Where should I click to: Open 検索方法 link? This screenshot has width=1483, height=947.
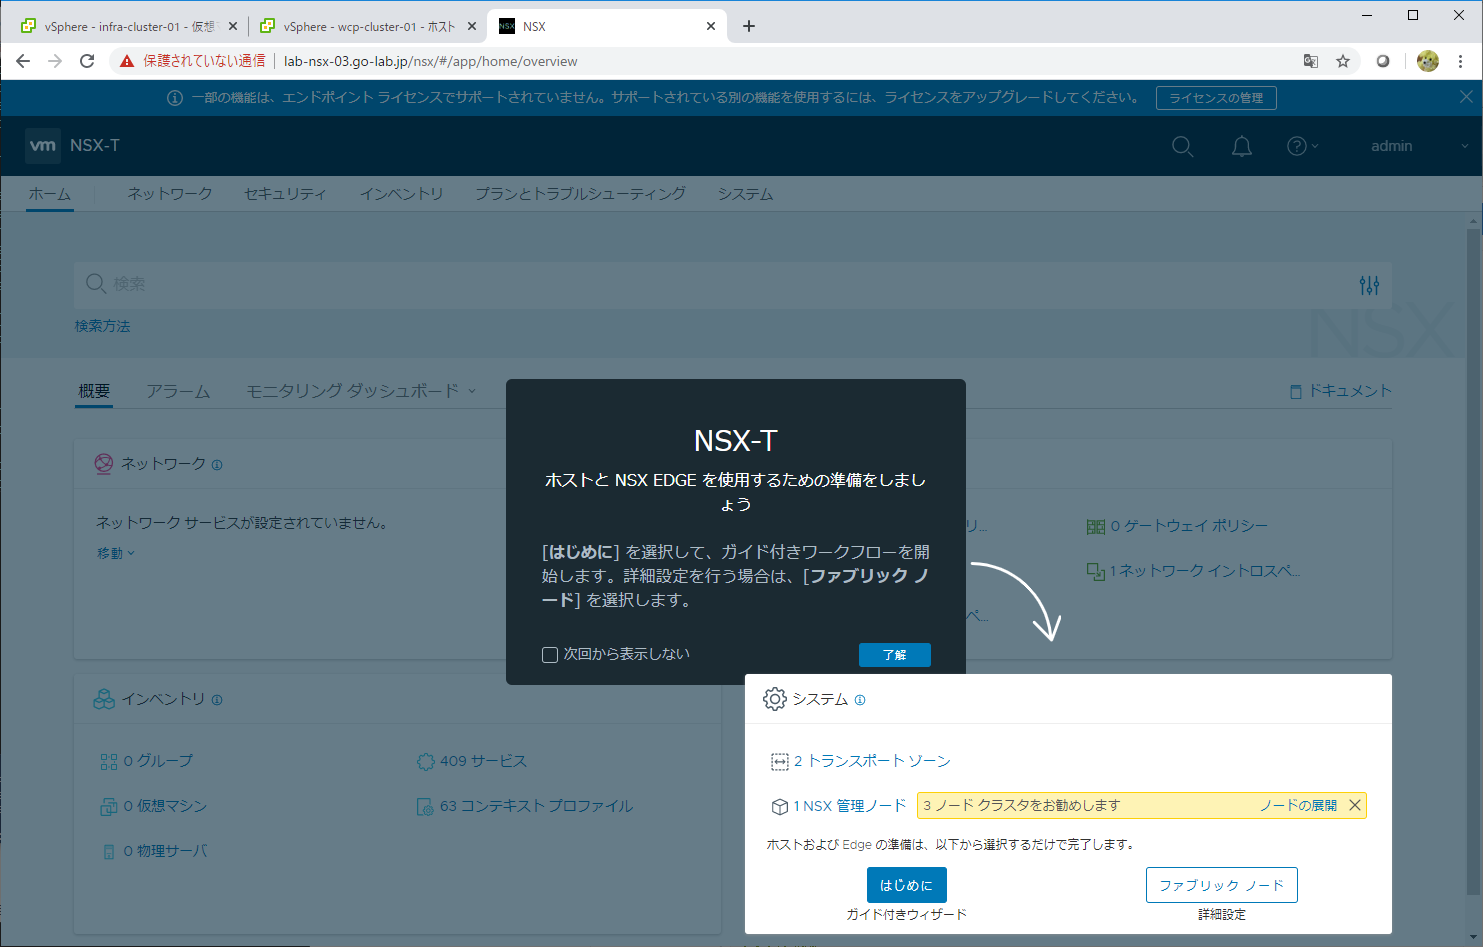[102, 326]
